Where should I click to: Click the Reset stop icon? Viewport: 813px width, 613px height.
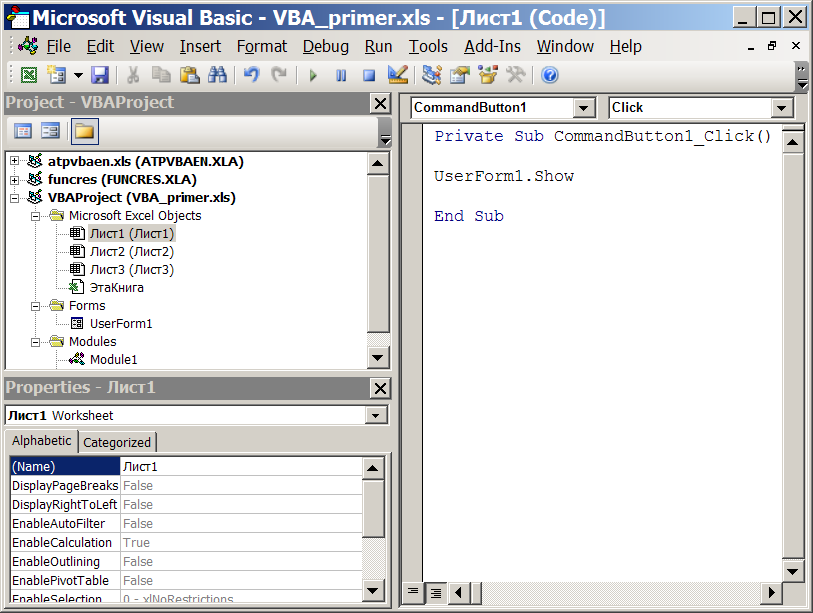[x=369, y=76]
